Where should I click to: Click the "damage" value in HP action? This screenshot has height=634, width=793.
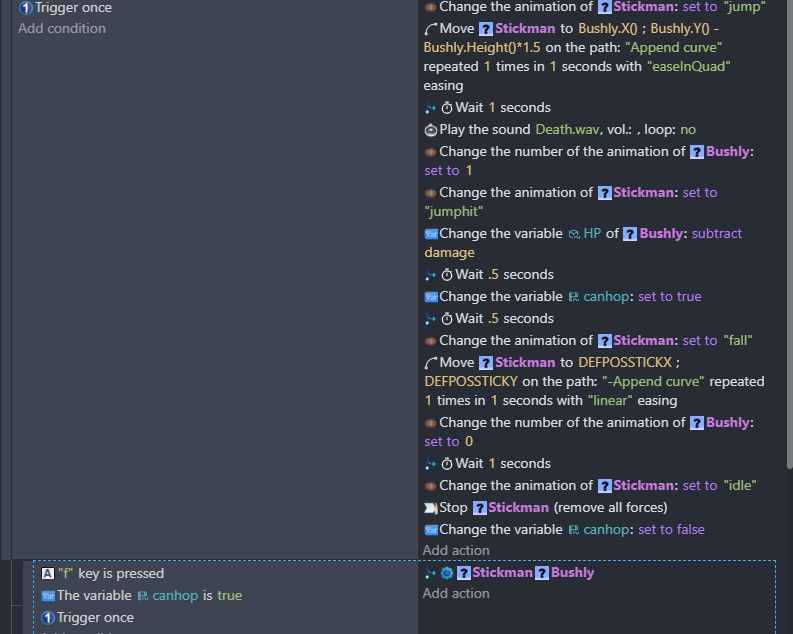[449, 252]
